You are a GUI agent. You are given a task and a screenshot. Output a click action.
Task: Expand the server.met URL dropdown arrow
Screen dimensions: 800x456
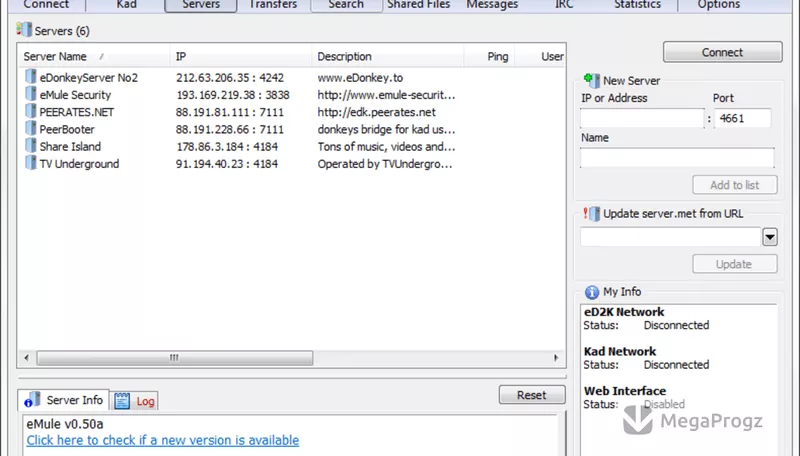[x=770, y=237]
